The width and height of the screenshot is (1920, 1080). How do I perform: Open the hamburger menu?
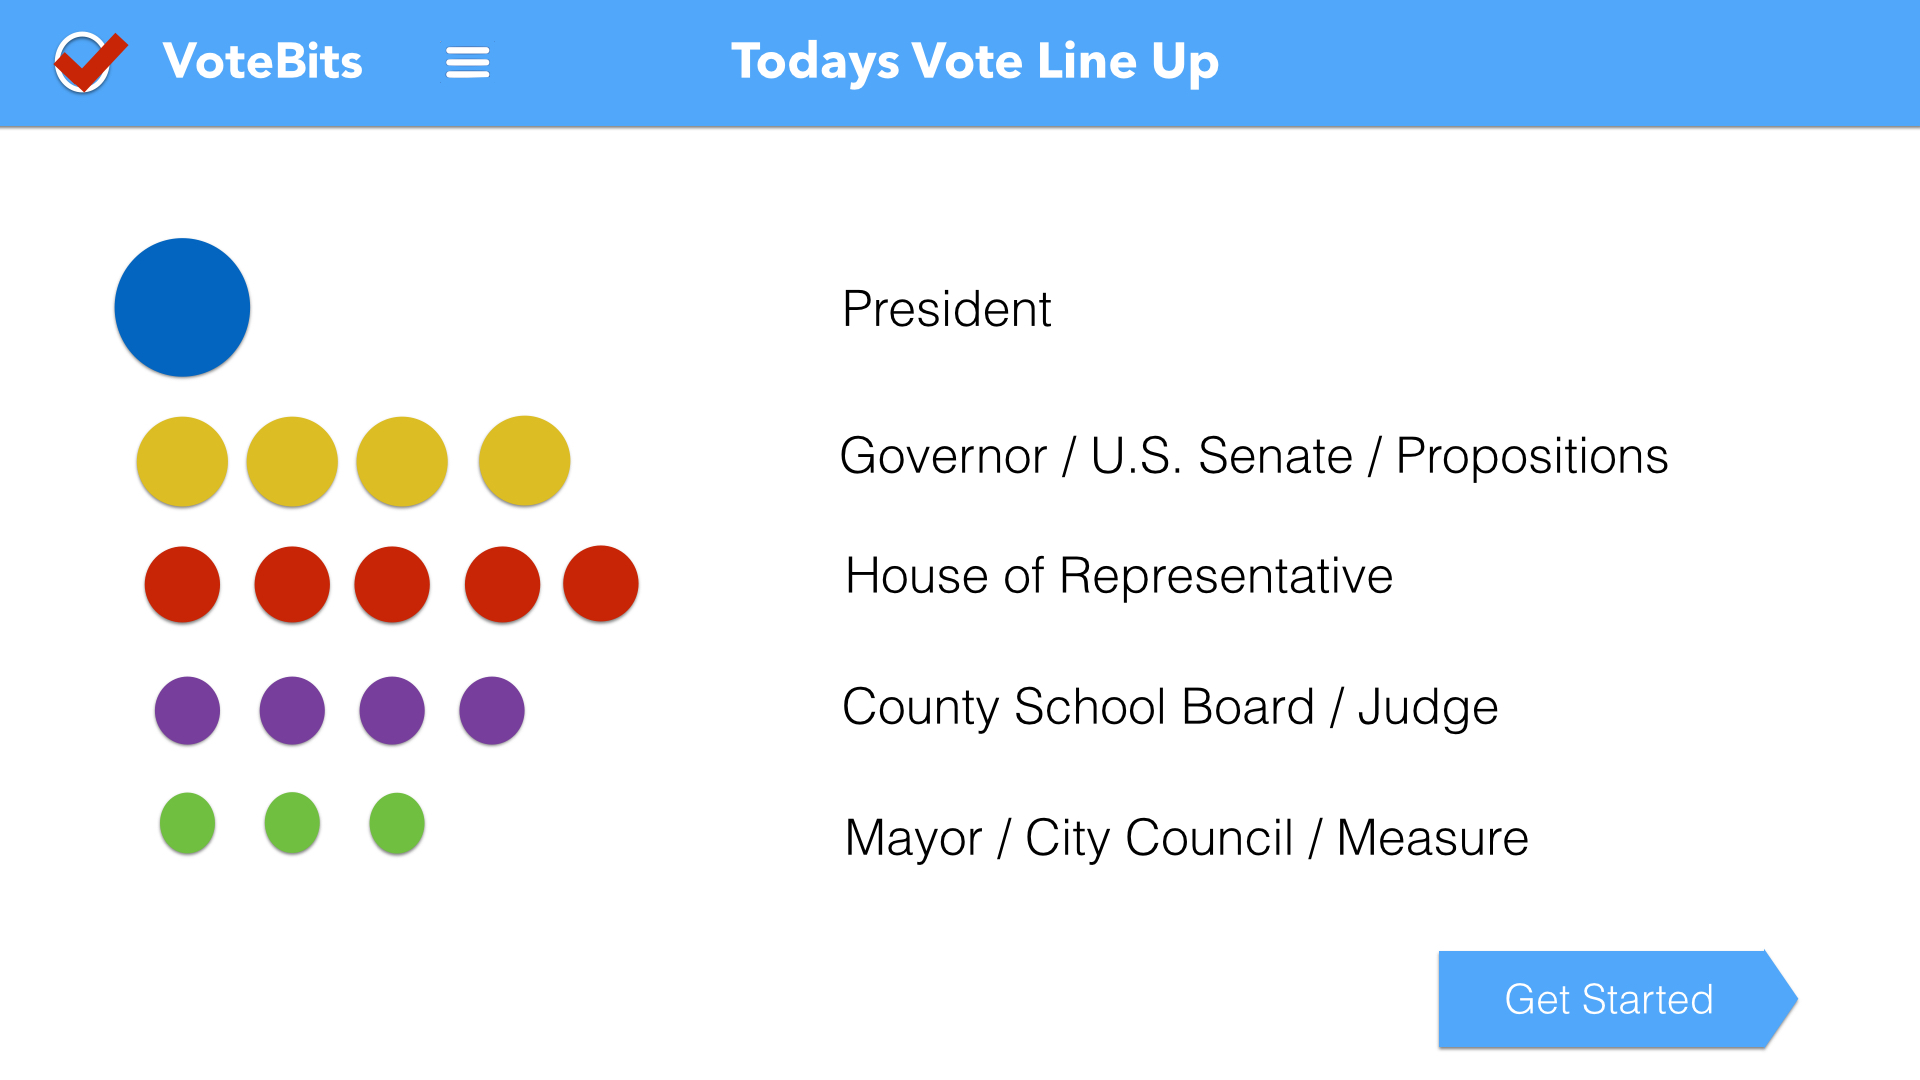[467, 62]
